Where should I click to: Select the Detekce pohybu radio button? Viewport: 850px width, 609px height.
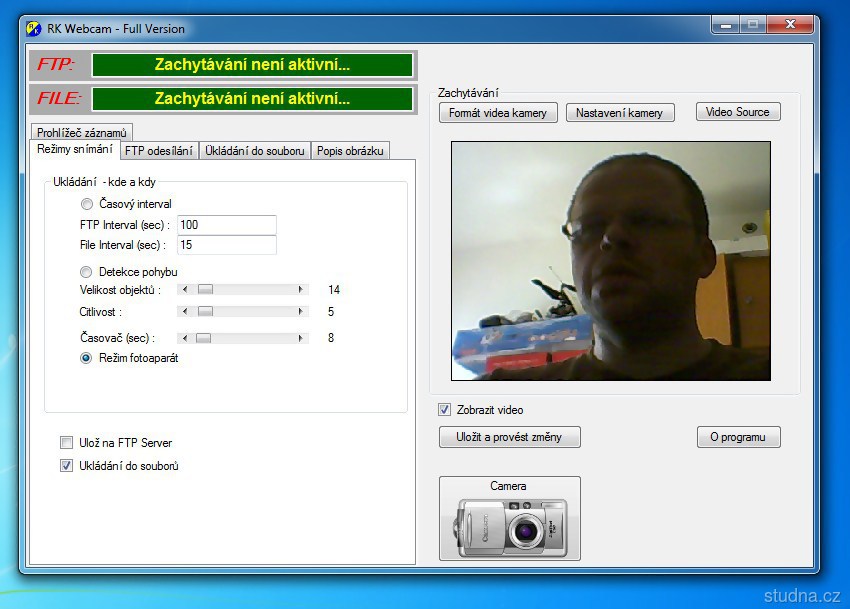(86, 272)
